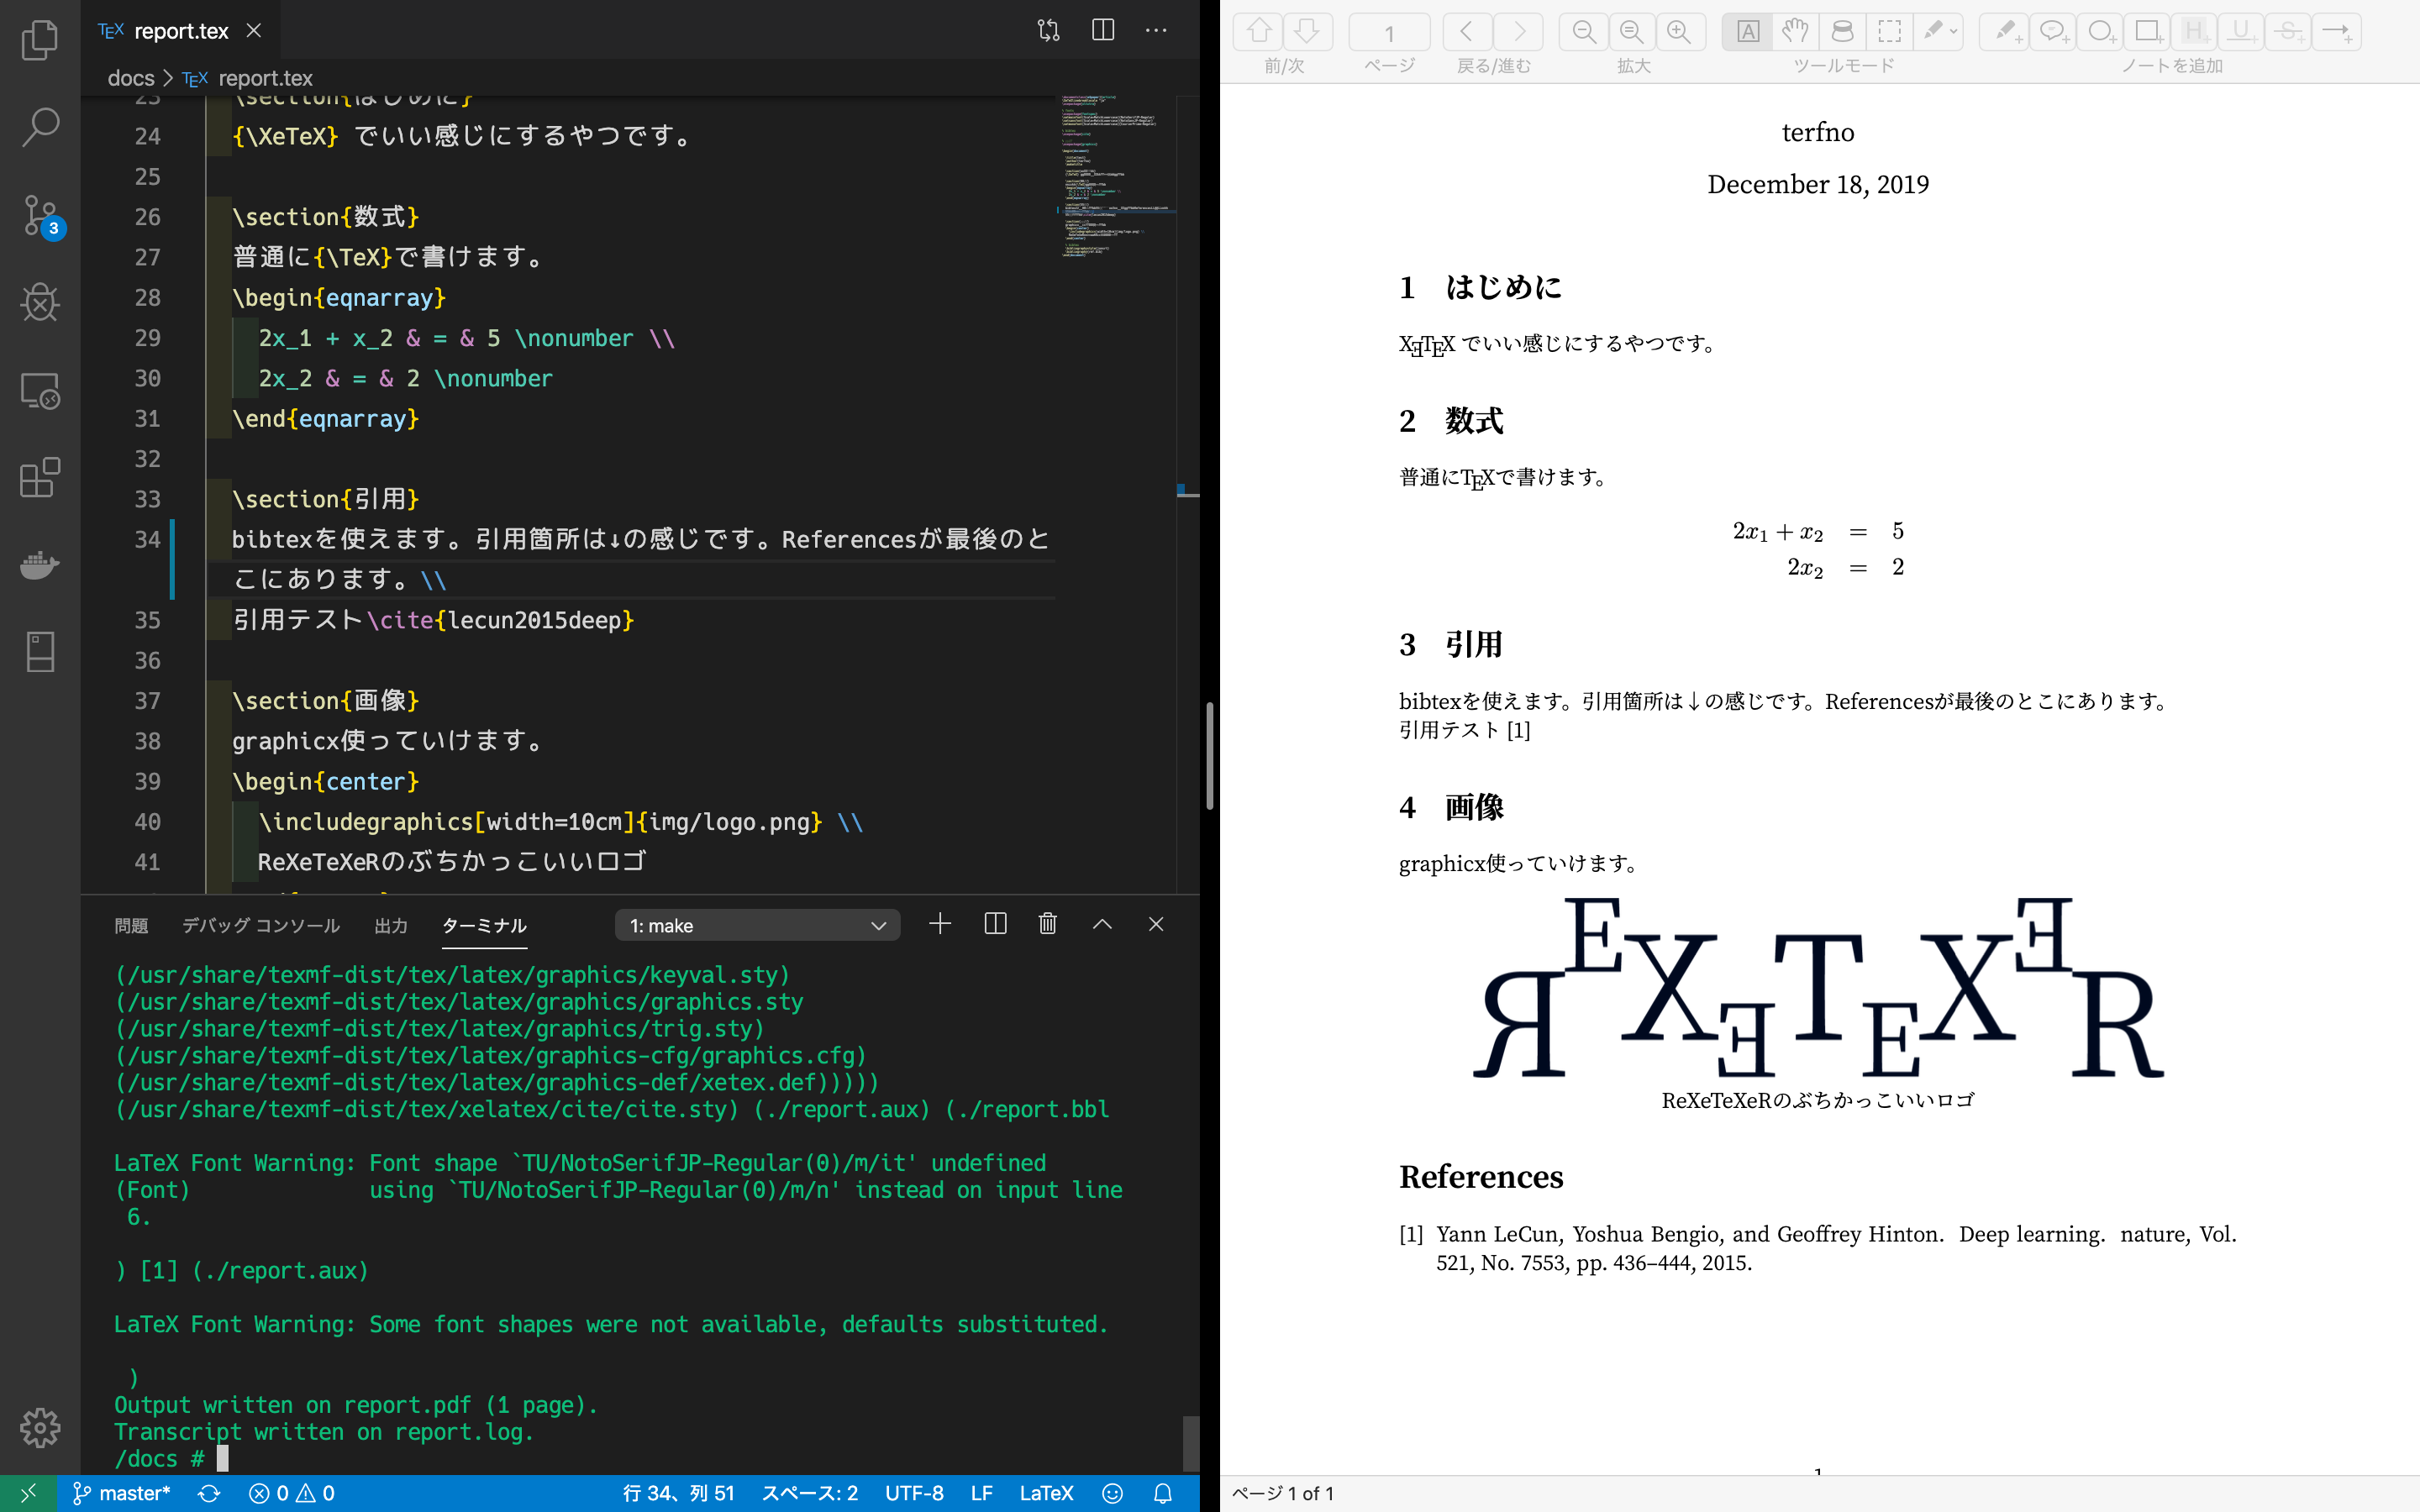The height and width of the screenshot is (1512, 2420).
Task: Click the Search icon in activity bar
Action: click(40, 127)
